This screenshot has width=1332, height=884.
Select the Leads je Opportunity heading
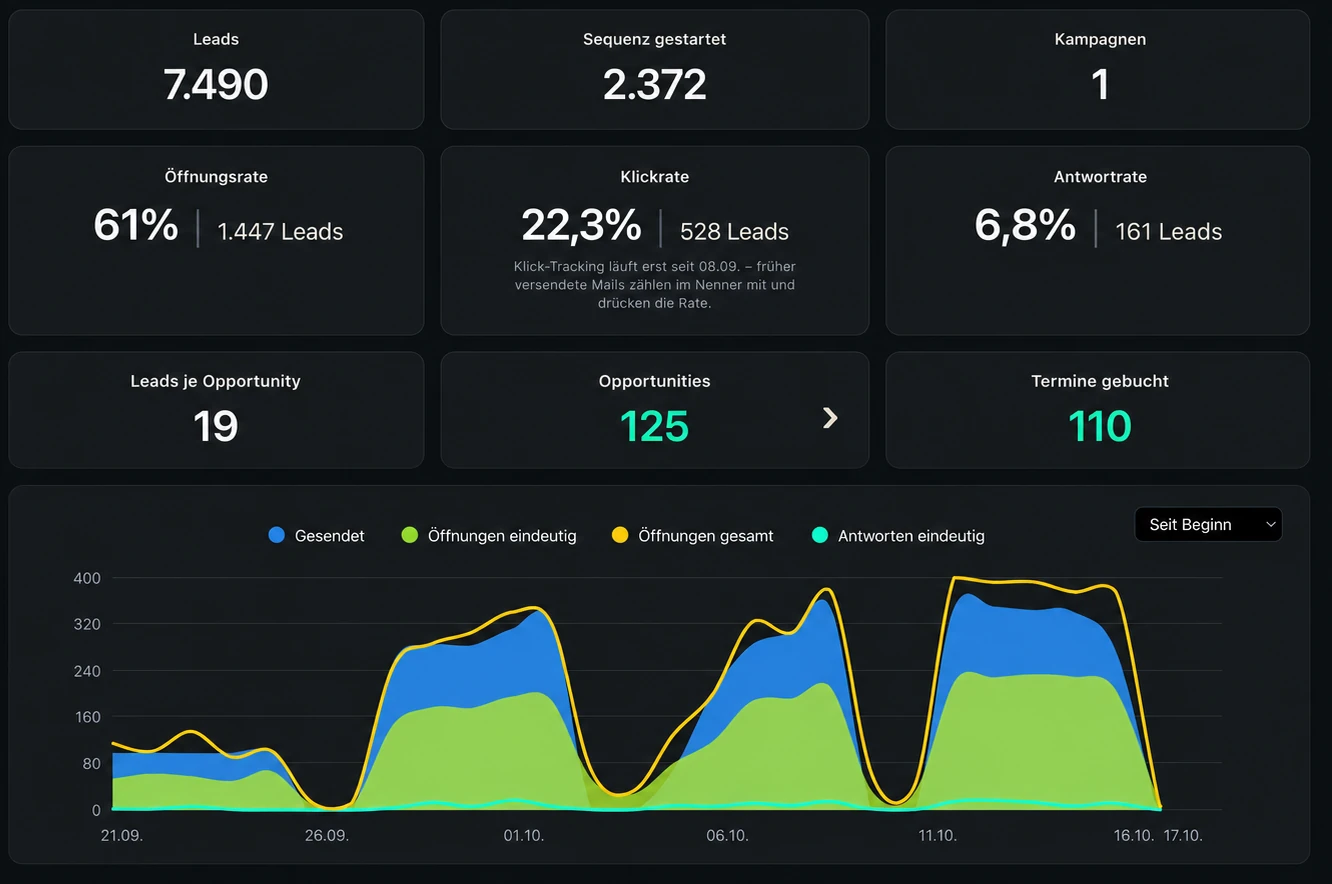click(x=216, y=381)
